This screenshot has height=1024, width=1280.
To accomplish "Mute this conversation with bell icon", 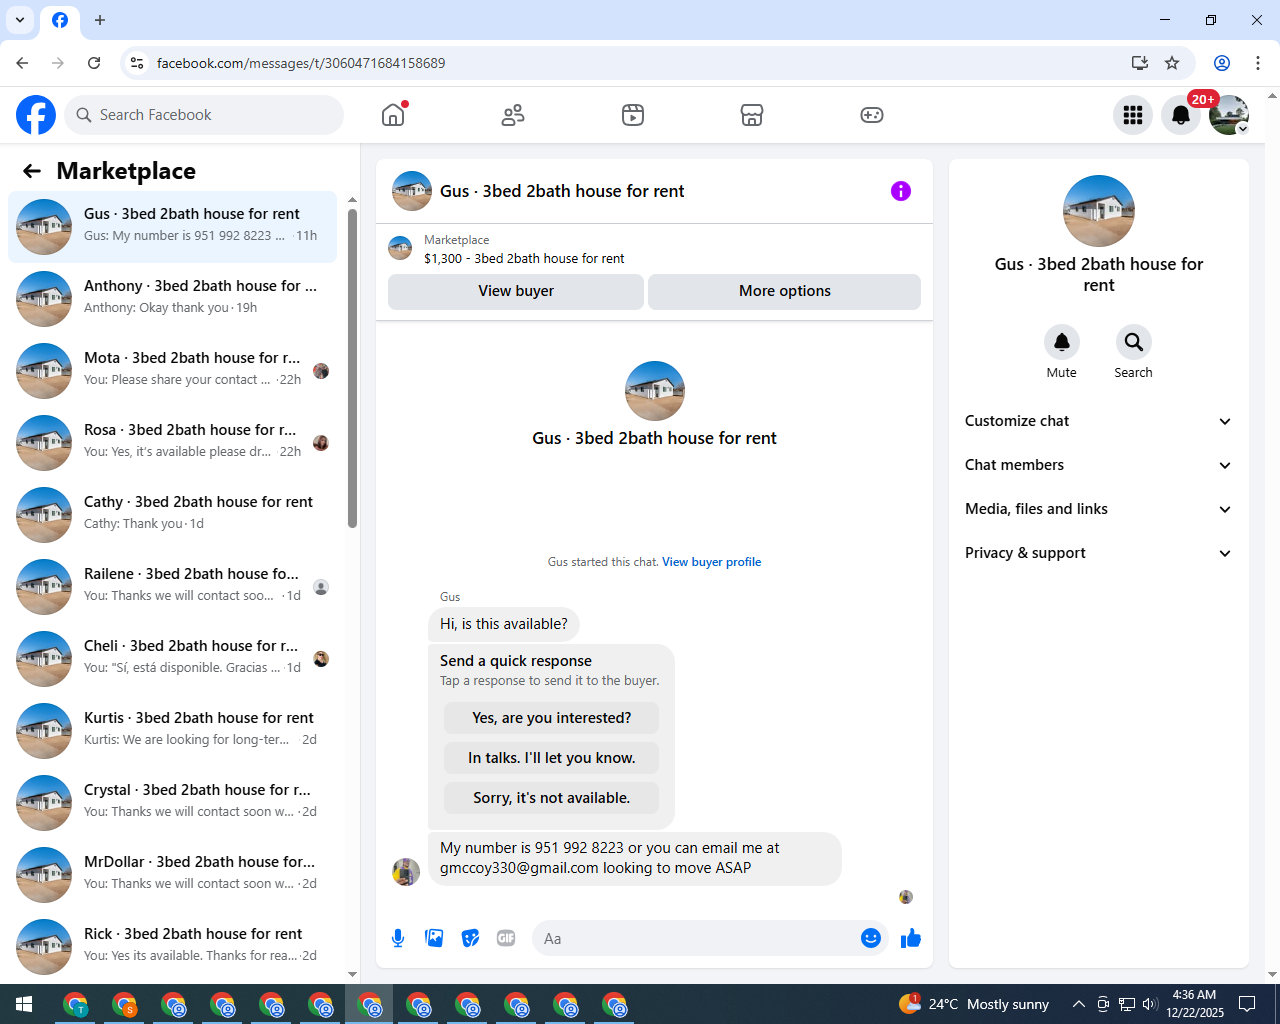I will [x=1062, y=342].
